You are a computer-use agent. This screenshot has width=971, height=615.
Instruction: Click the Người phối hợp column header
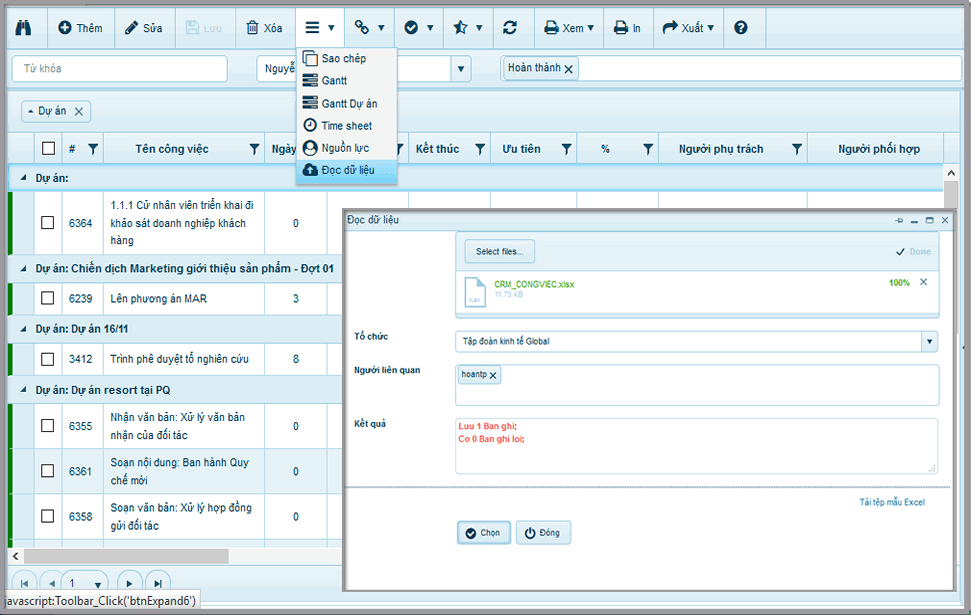[878, 149]
